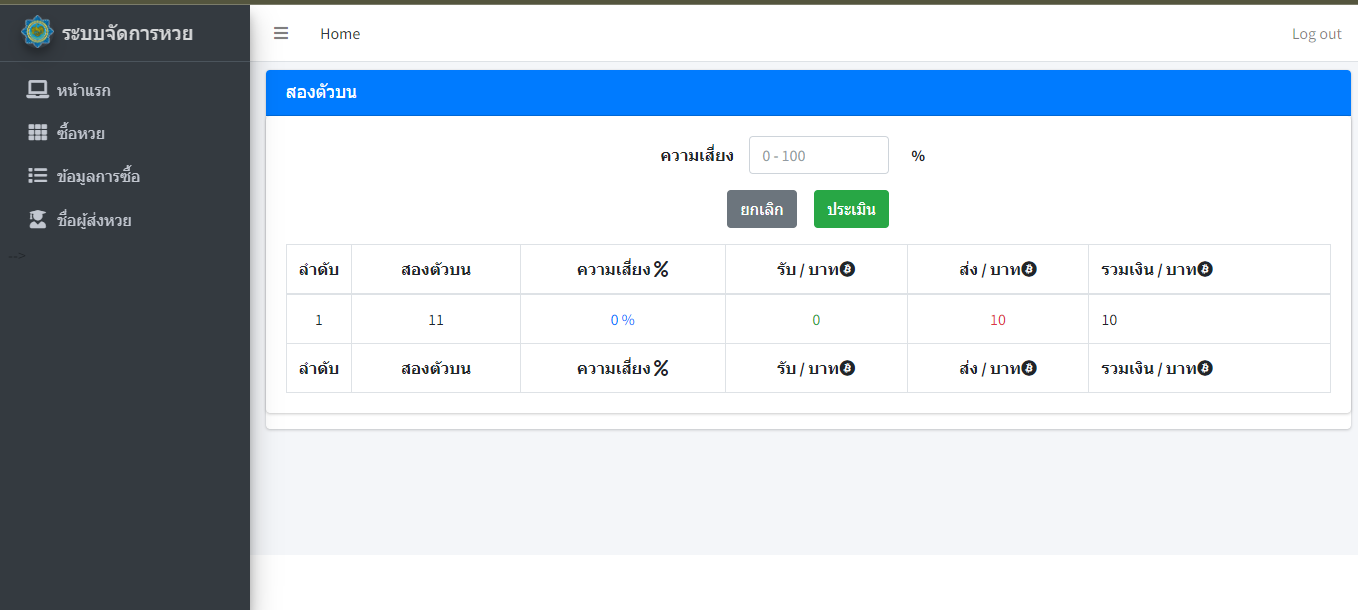The width and height of the screenshot is (1358, 610).
Task: Click the ระบบจัดการหวย brand title
Action: pos(127,33)
